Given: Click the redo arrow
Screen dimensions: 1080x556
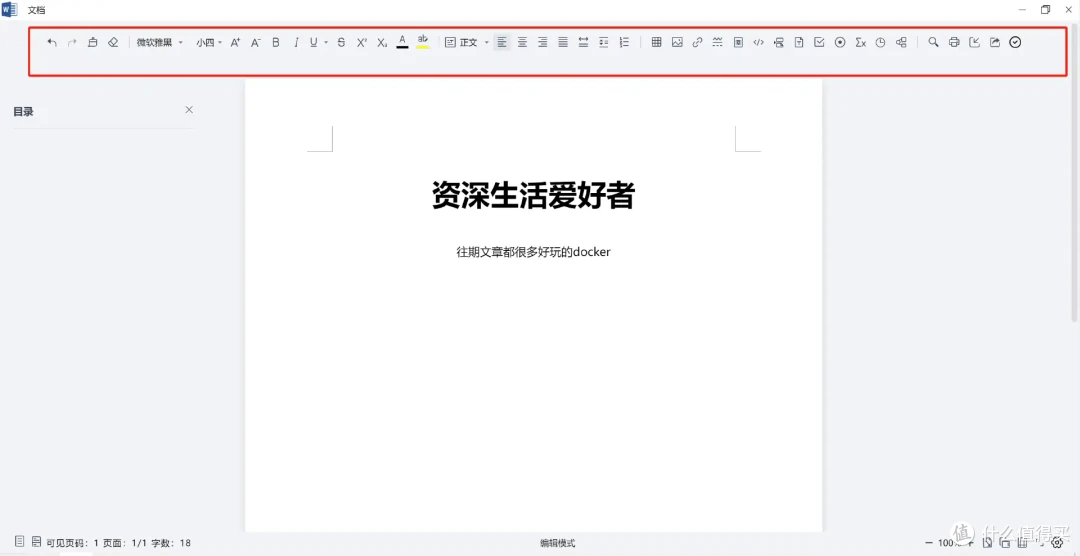Looking at the screenshot, I should click(72, 43).
